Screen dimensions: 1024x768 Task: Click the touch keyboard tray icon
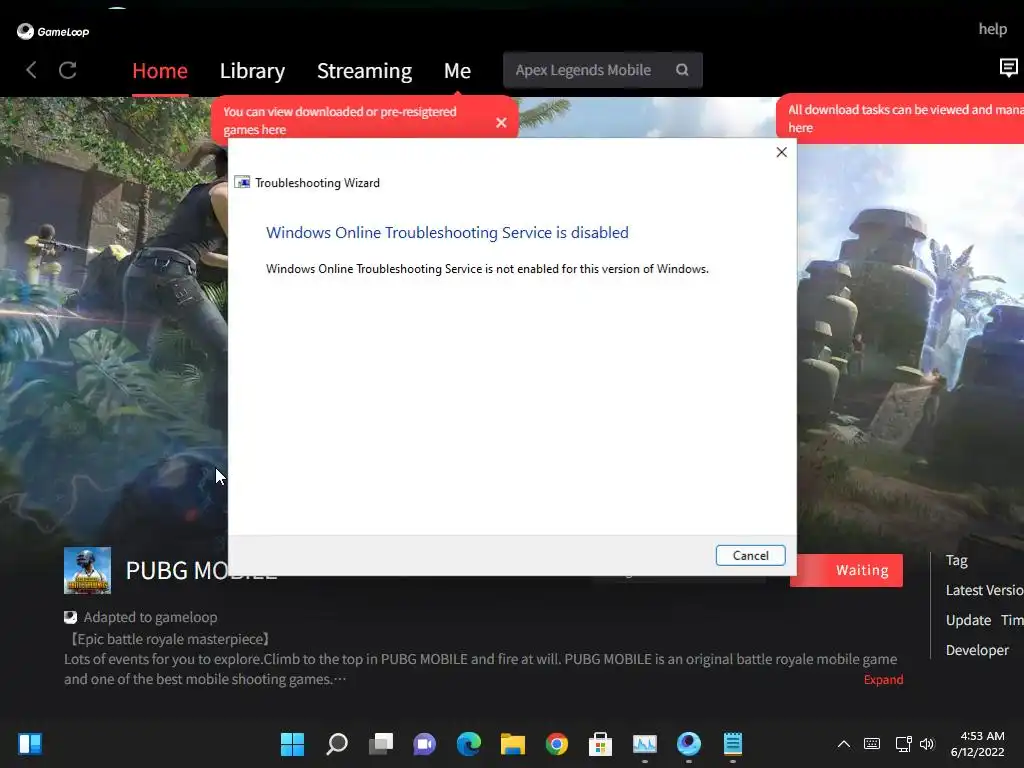coord(871,744)
